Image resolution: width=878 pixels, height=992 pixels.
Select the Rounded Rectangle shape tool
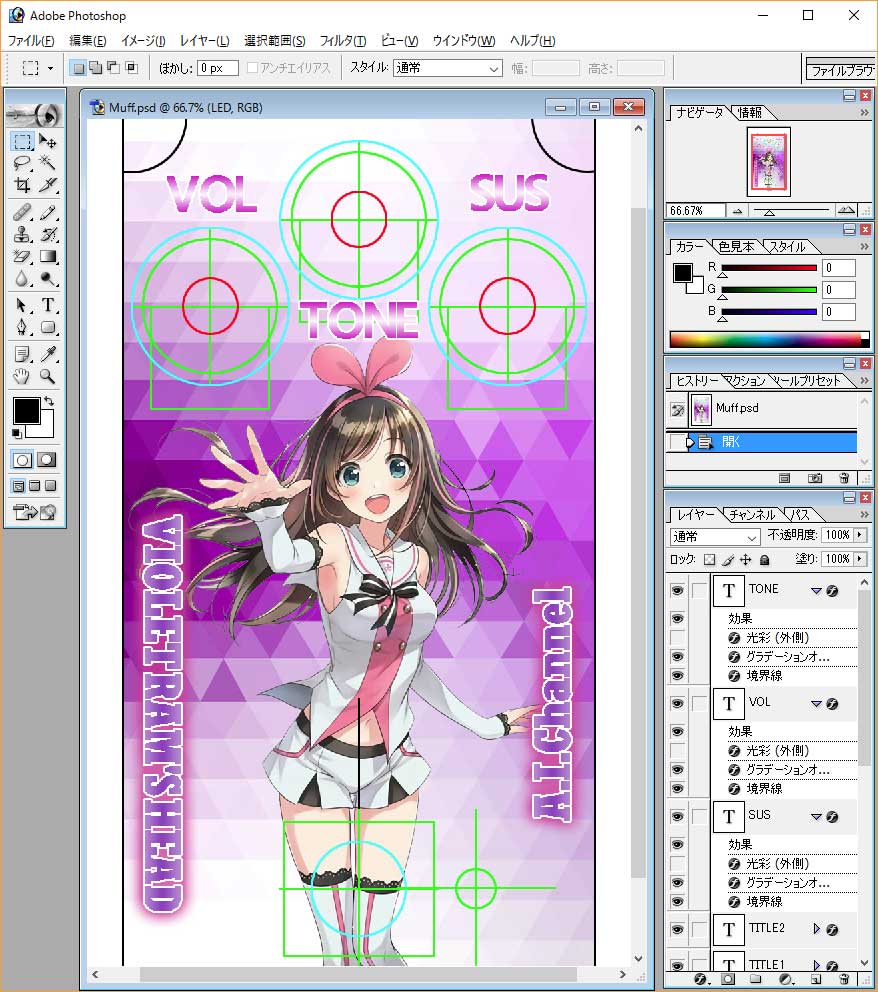tap(47, 327)
